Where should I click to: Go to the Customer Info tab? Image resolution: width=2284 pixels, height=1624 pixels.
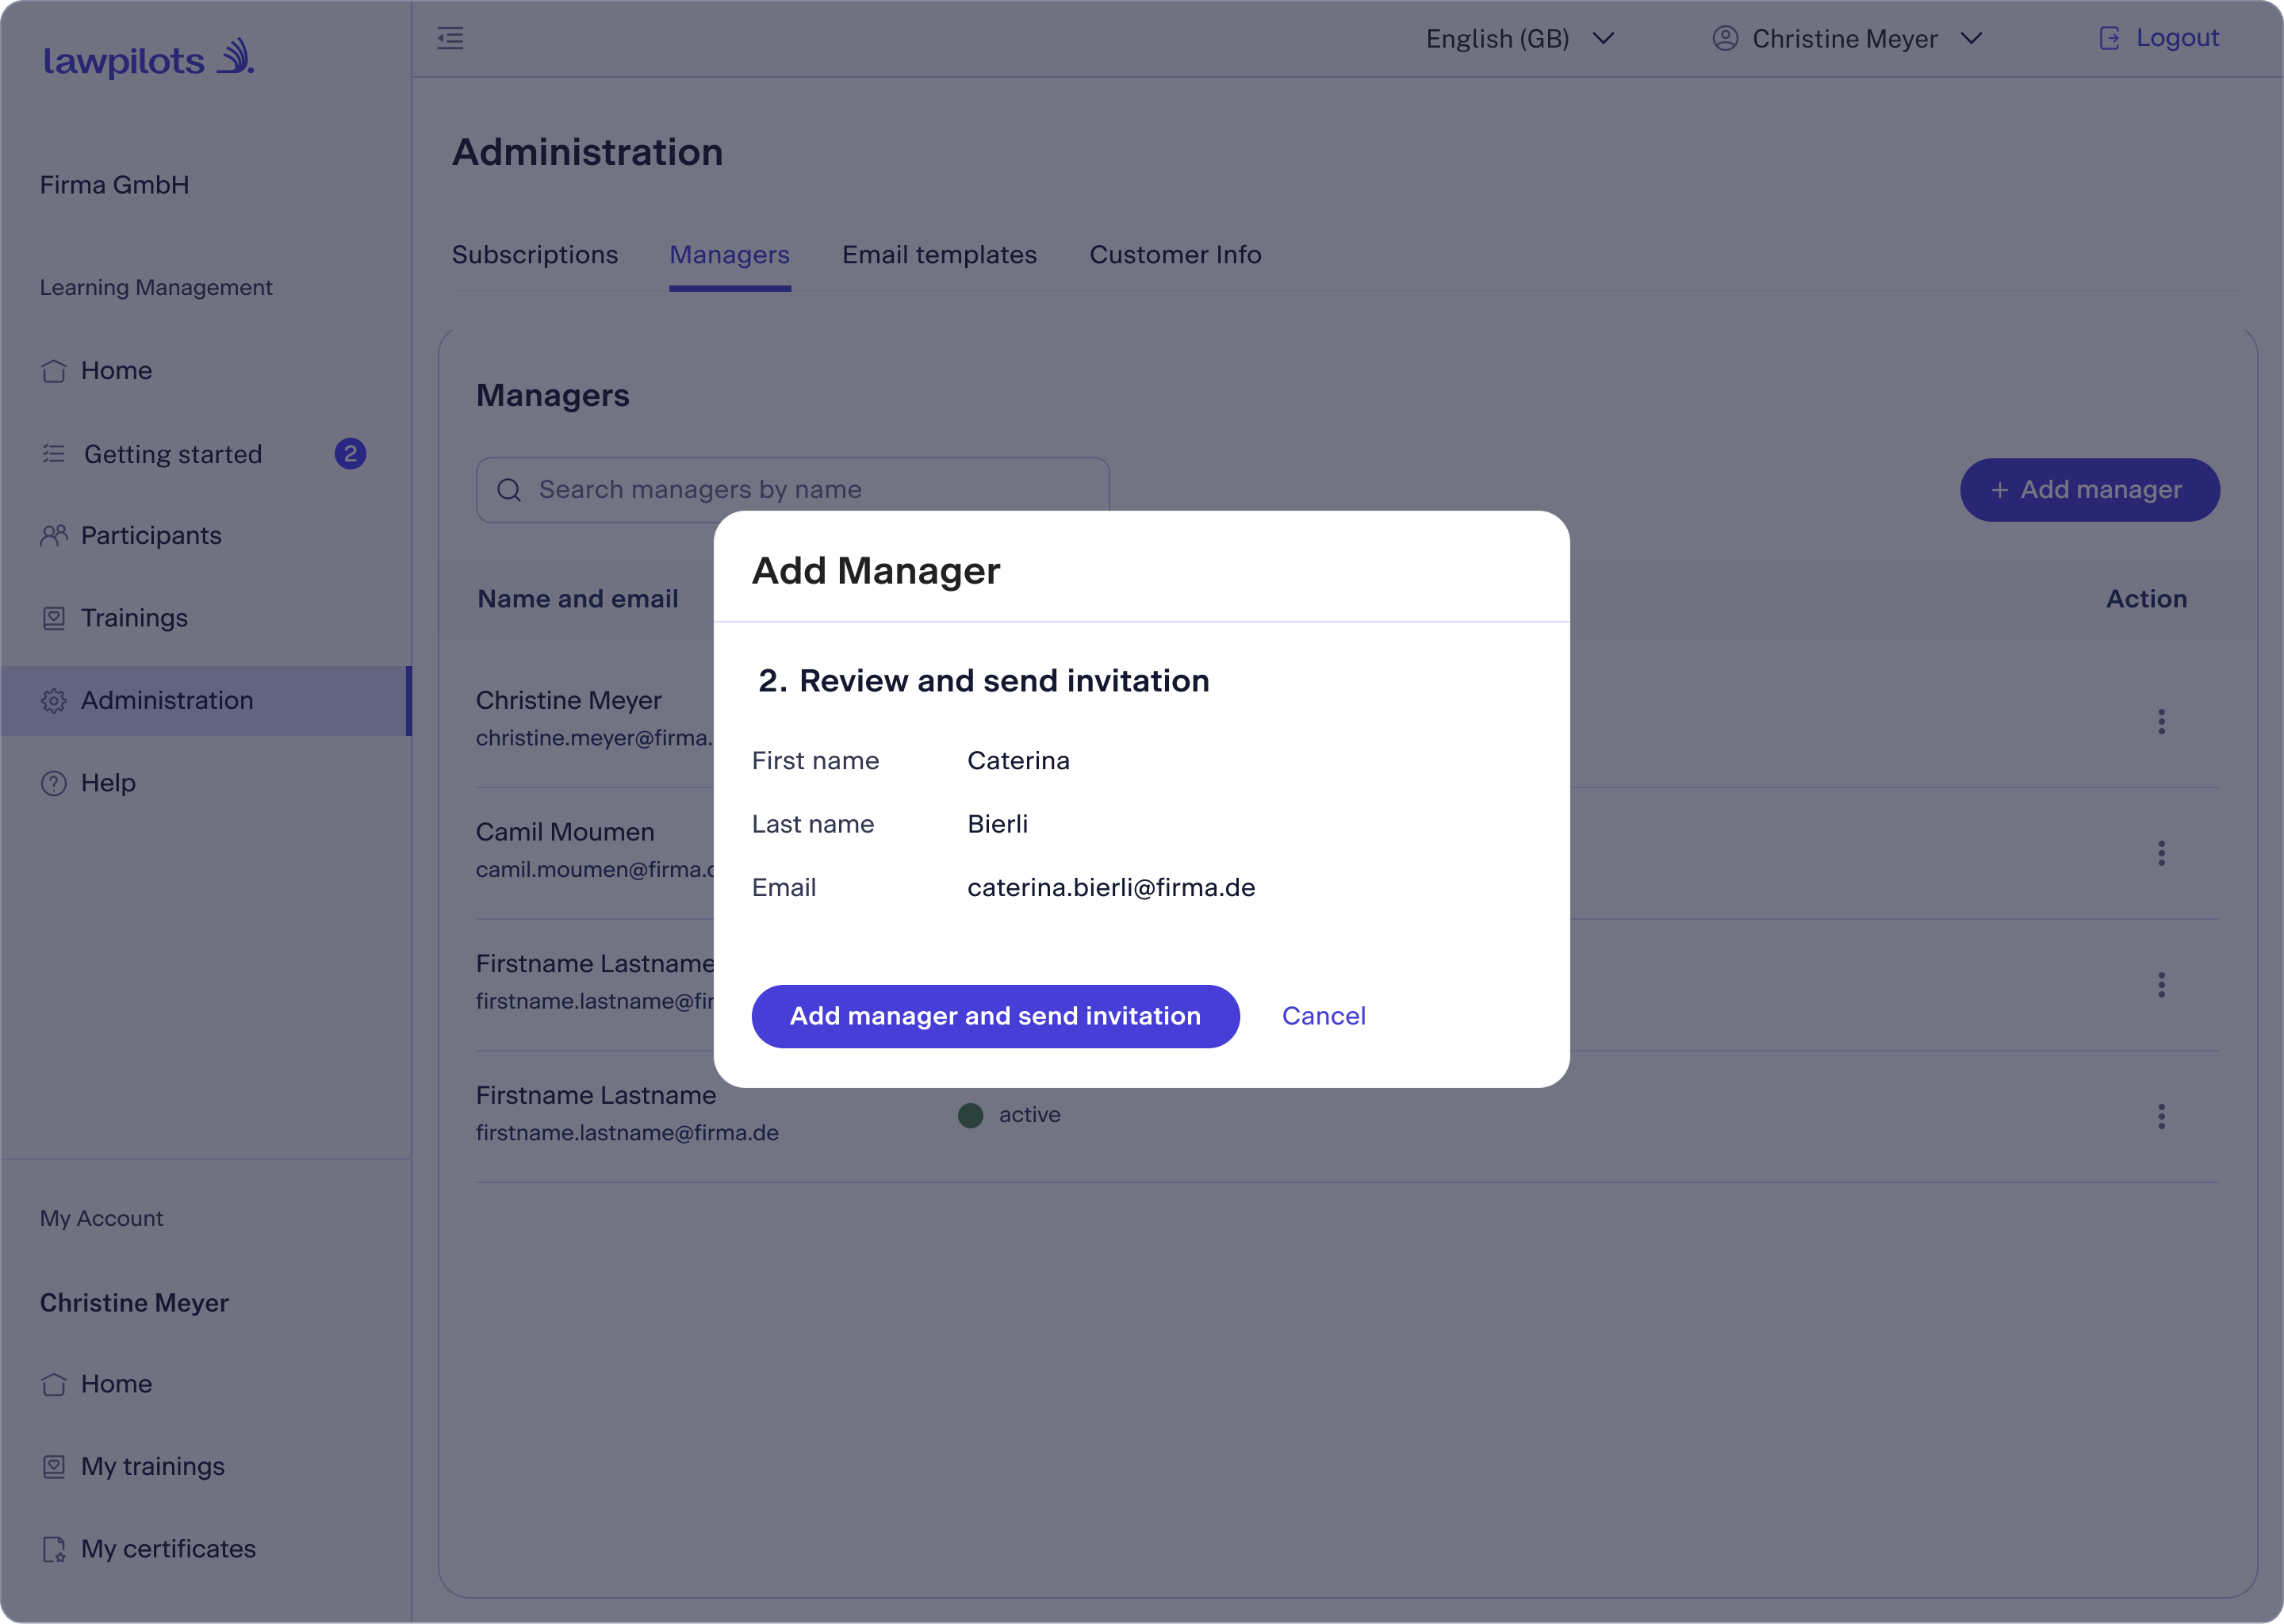(1175, 255)
